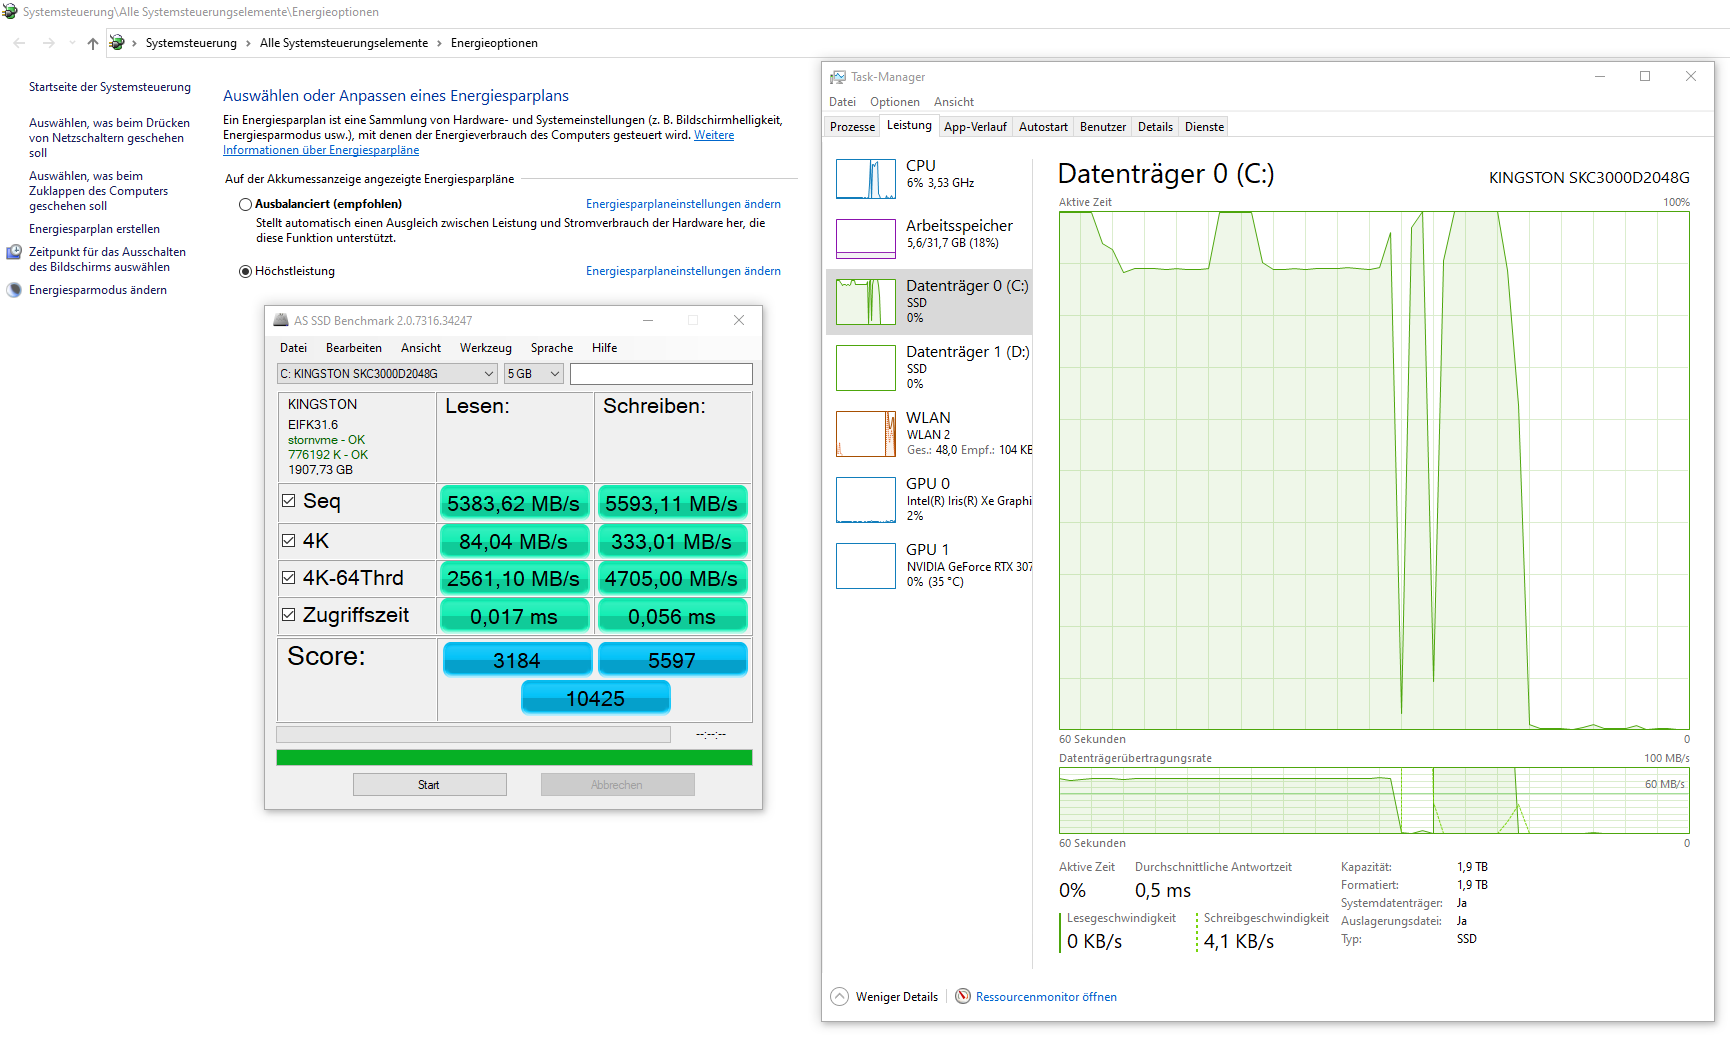The height and width of the screenshot is (1042, 1730).
Task: Open Bearbeiten menu in AS SSD Benchmark
Action: (x=354, y=348)
